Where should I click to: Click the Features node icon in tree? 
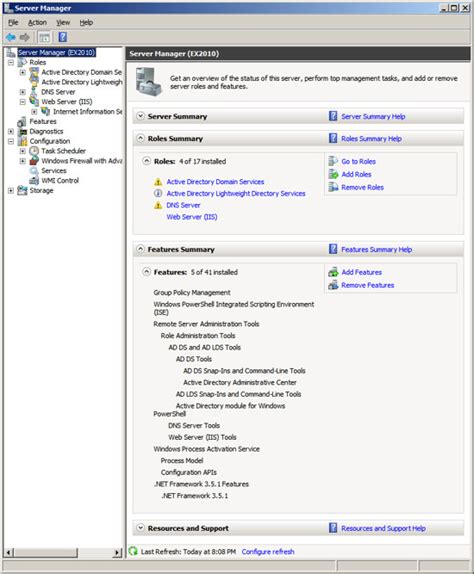point(22,121)
